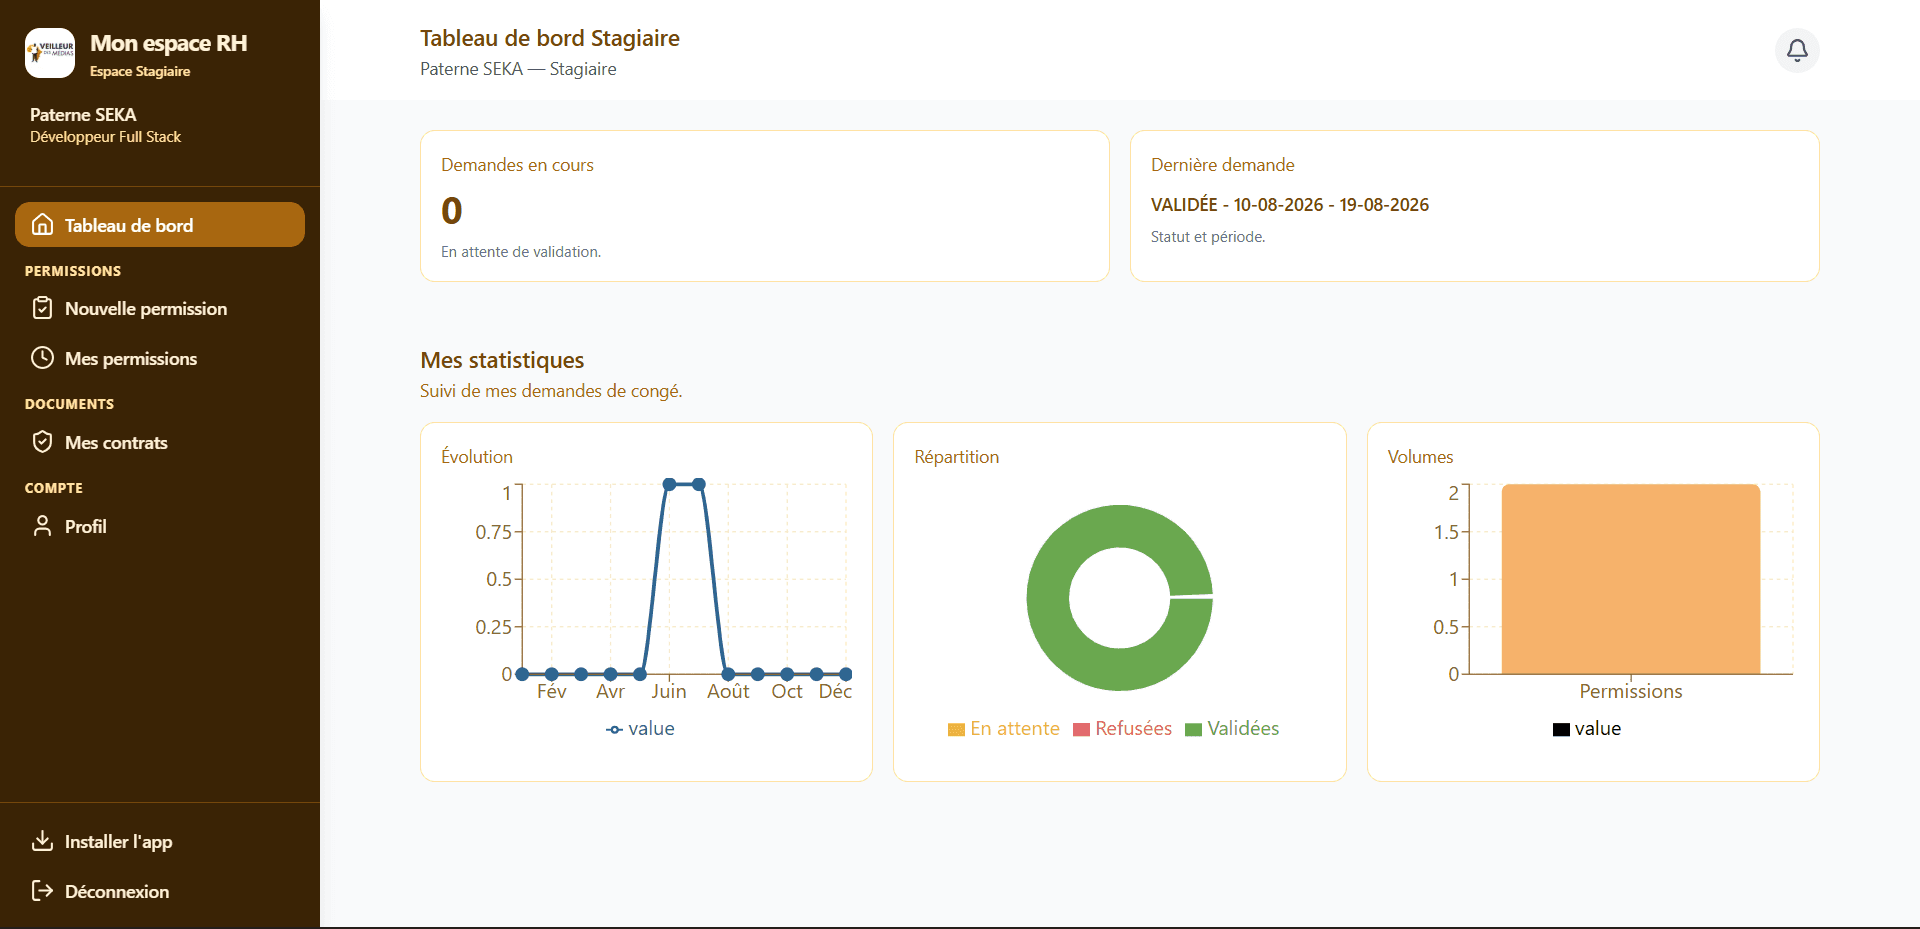Click the home icon beside Tableau de bord

(42, 225)
